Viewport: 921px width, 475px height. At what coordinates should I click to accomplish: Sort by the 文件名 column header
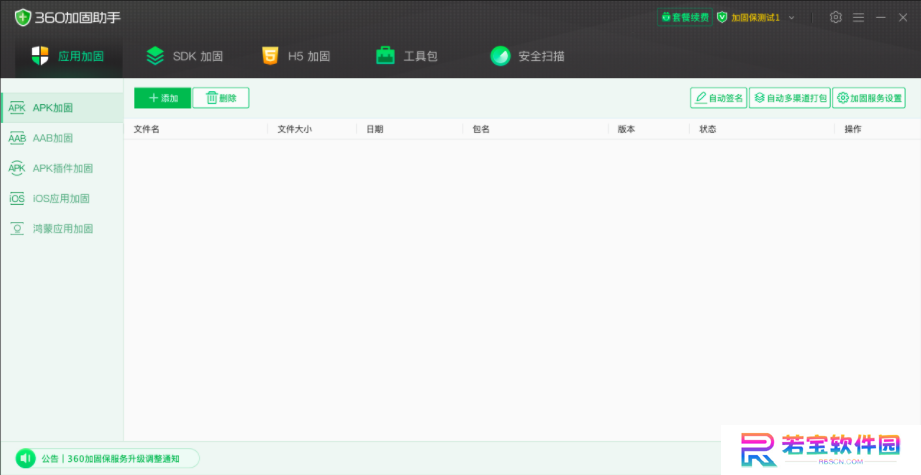(x=146, y=129)
